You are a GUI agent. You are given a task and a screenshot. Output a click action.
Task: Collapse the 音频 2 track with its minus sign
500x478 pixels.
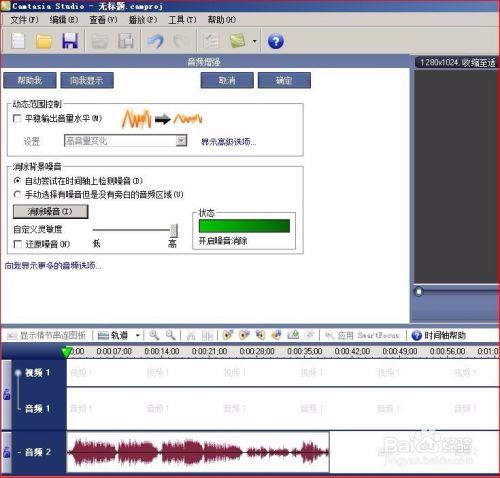[19, 452]
